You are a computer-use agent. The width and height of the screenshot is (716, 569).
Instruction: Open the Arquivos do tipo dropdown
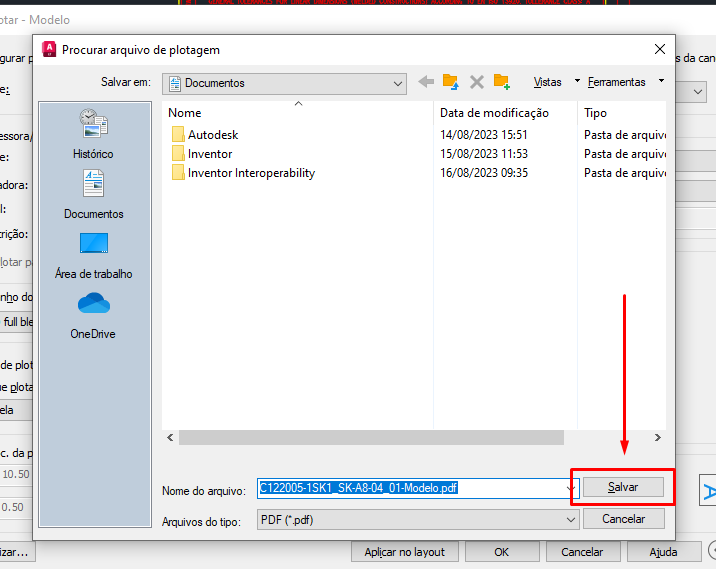(570, 520)
